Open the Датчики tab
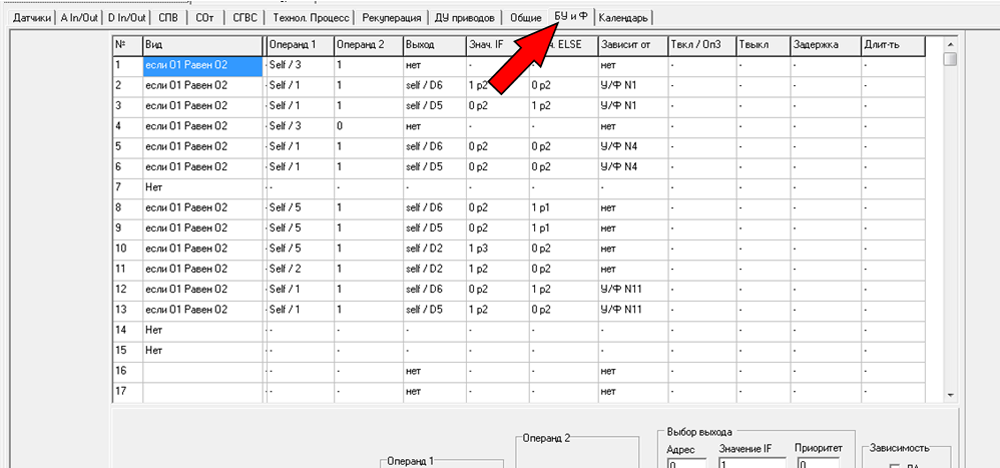1000x468 pixels. pyautogui.click(x=27, y=18)
